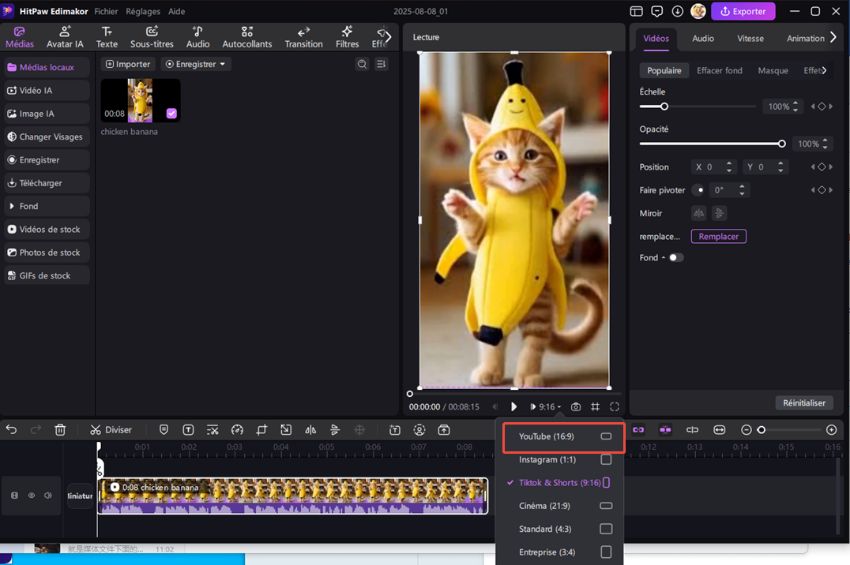Image resolution: width=850 pixels, height=565 pixels.
Task: Click the mirror flip icon in timeline toolbar
Action: 310,430
